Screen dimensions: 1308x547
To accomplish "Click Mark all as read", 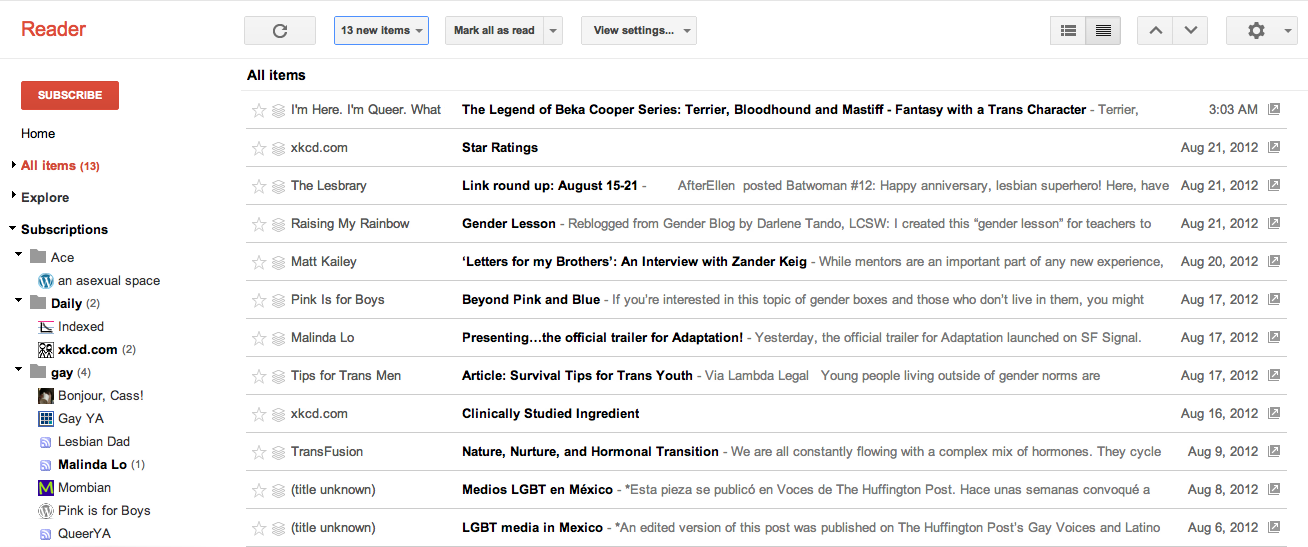I will (494, 31).
